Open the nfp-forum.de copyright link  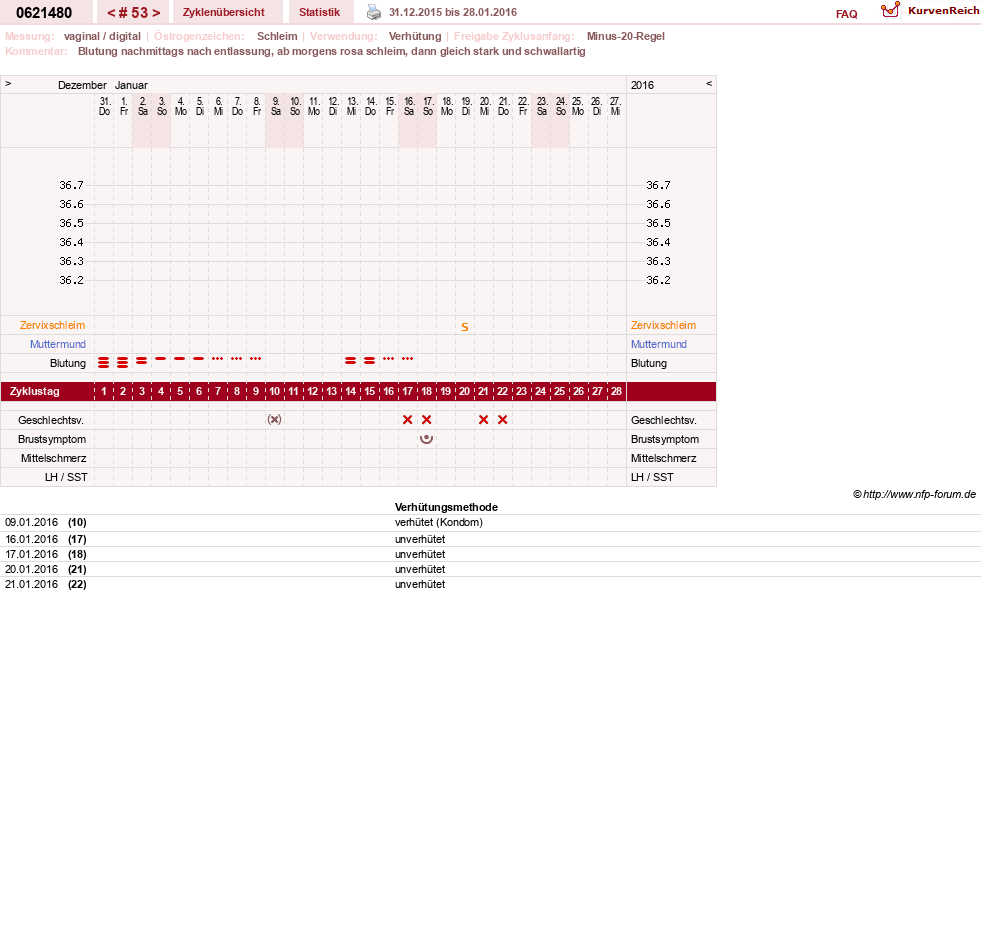pos(914,494)
